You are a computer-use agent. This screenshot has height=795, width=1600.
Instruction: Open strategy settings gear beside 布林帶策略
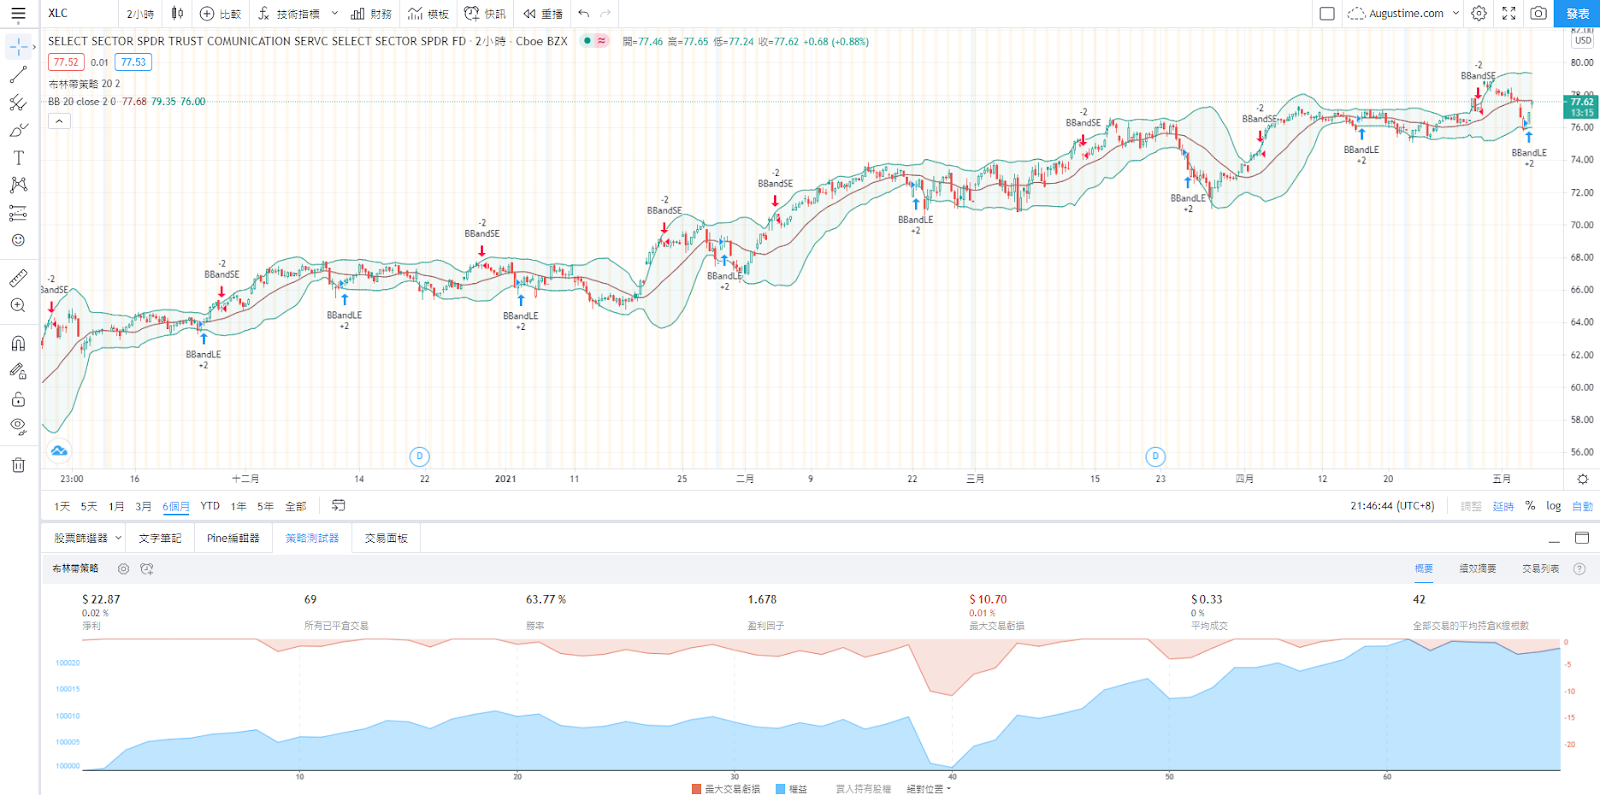123,569
